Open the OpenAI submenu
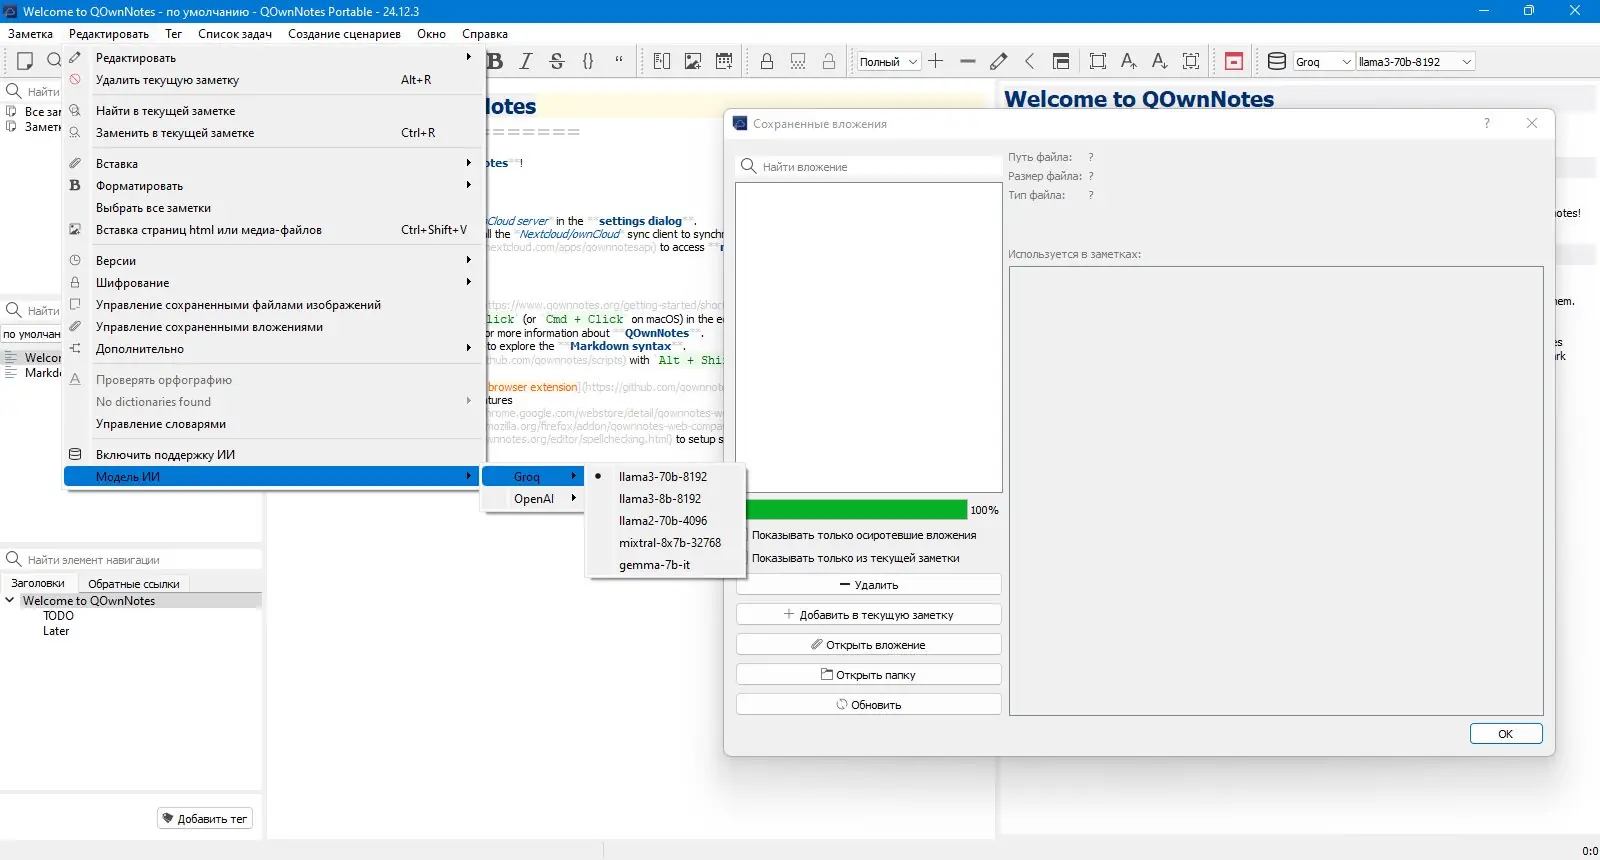 coord(533,499)
